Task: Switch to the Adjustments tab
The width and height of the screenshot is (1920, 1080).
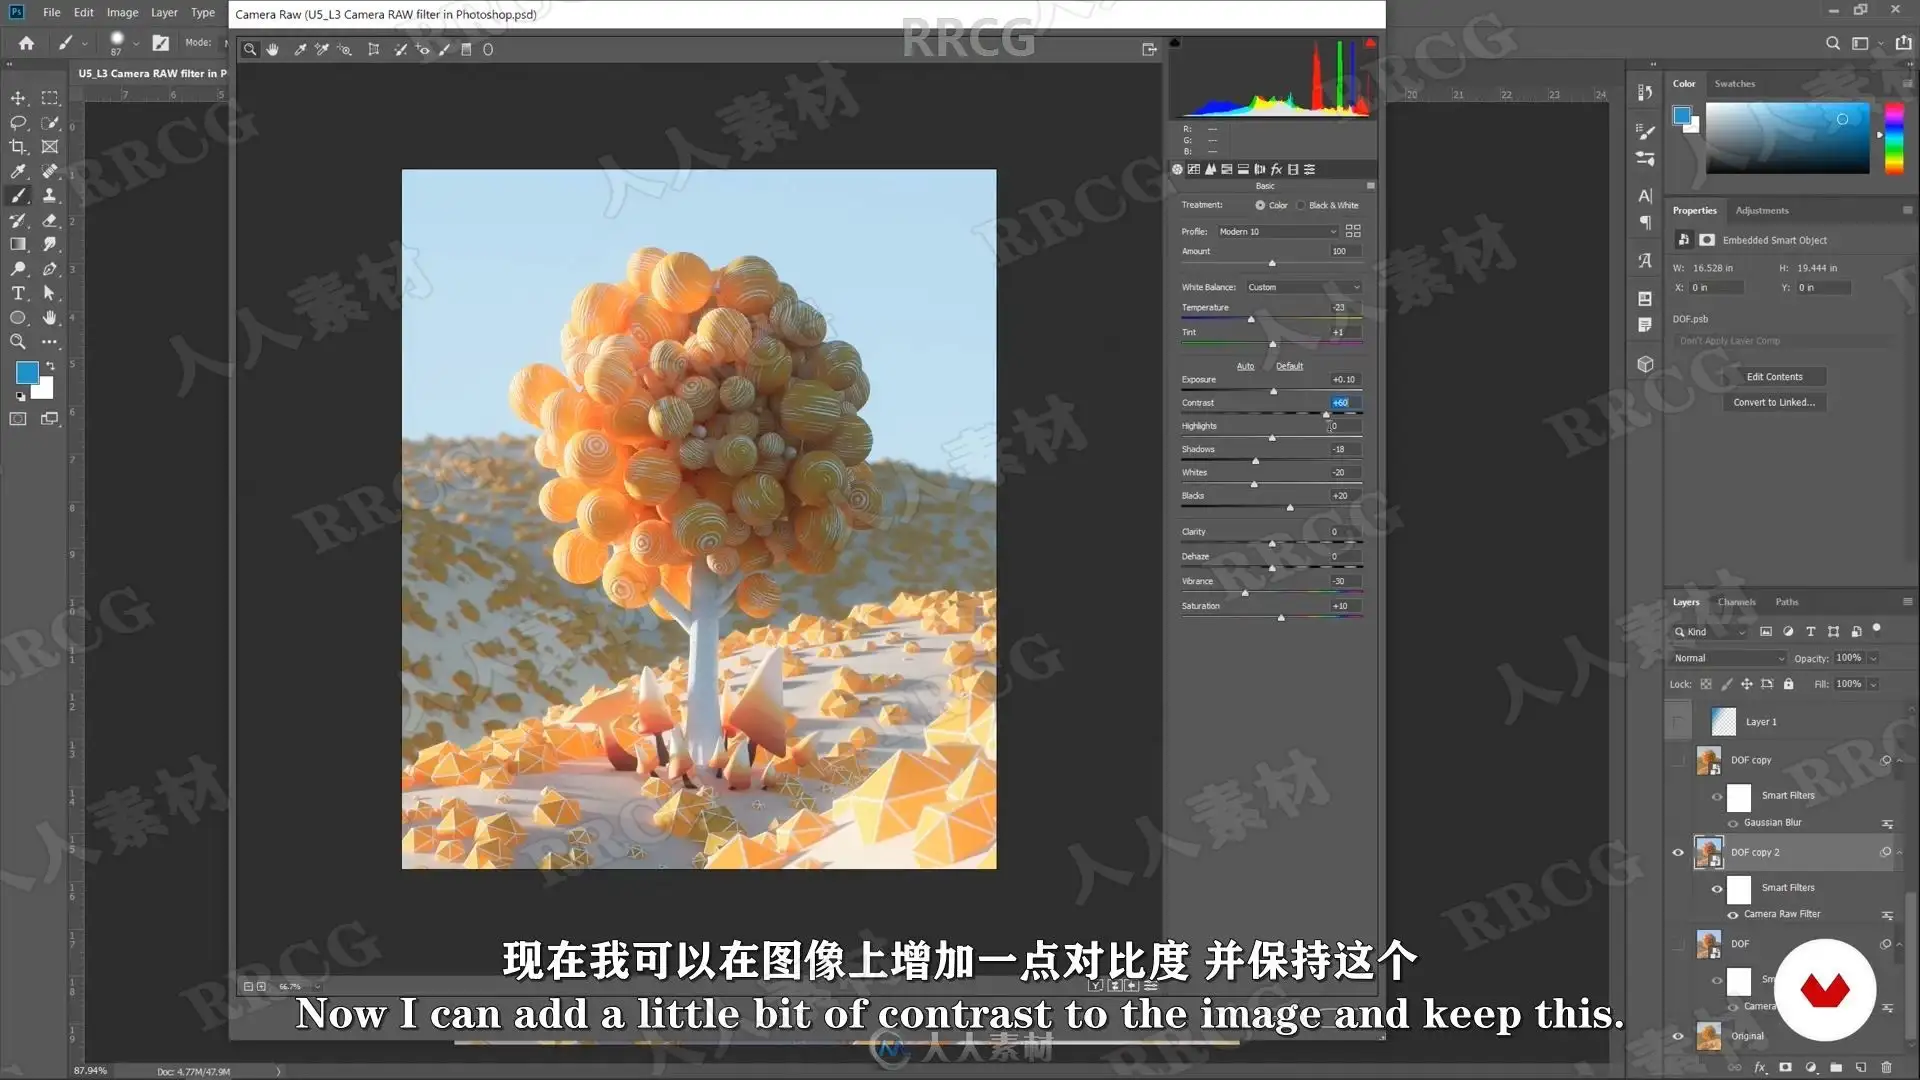Action: pos(1761,211)
